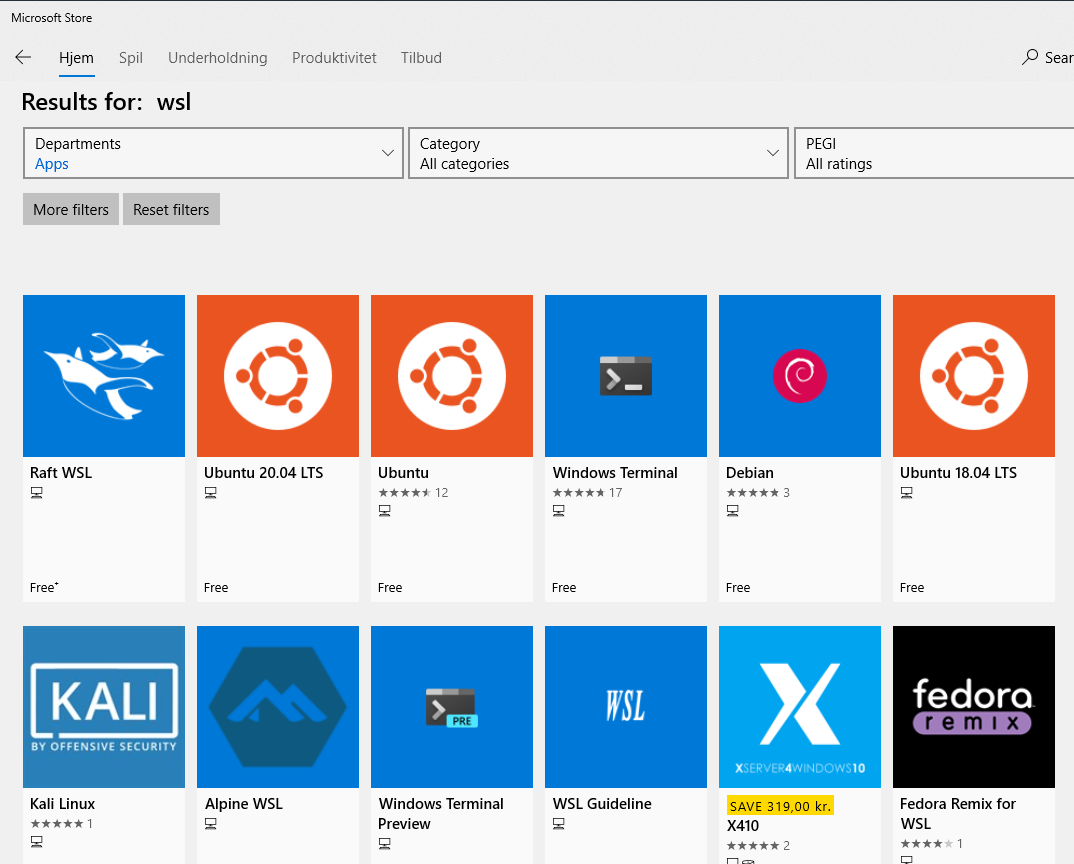Viewport: 1074px width, 864px height.
Task: Open the Windows Terminal Preview title link
Action: [x=441, y=813]
